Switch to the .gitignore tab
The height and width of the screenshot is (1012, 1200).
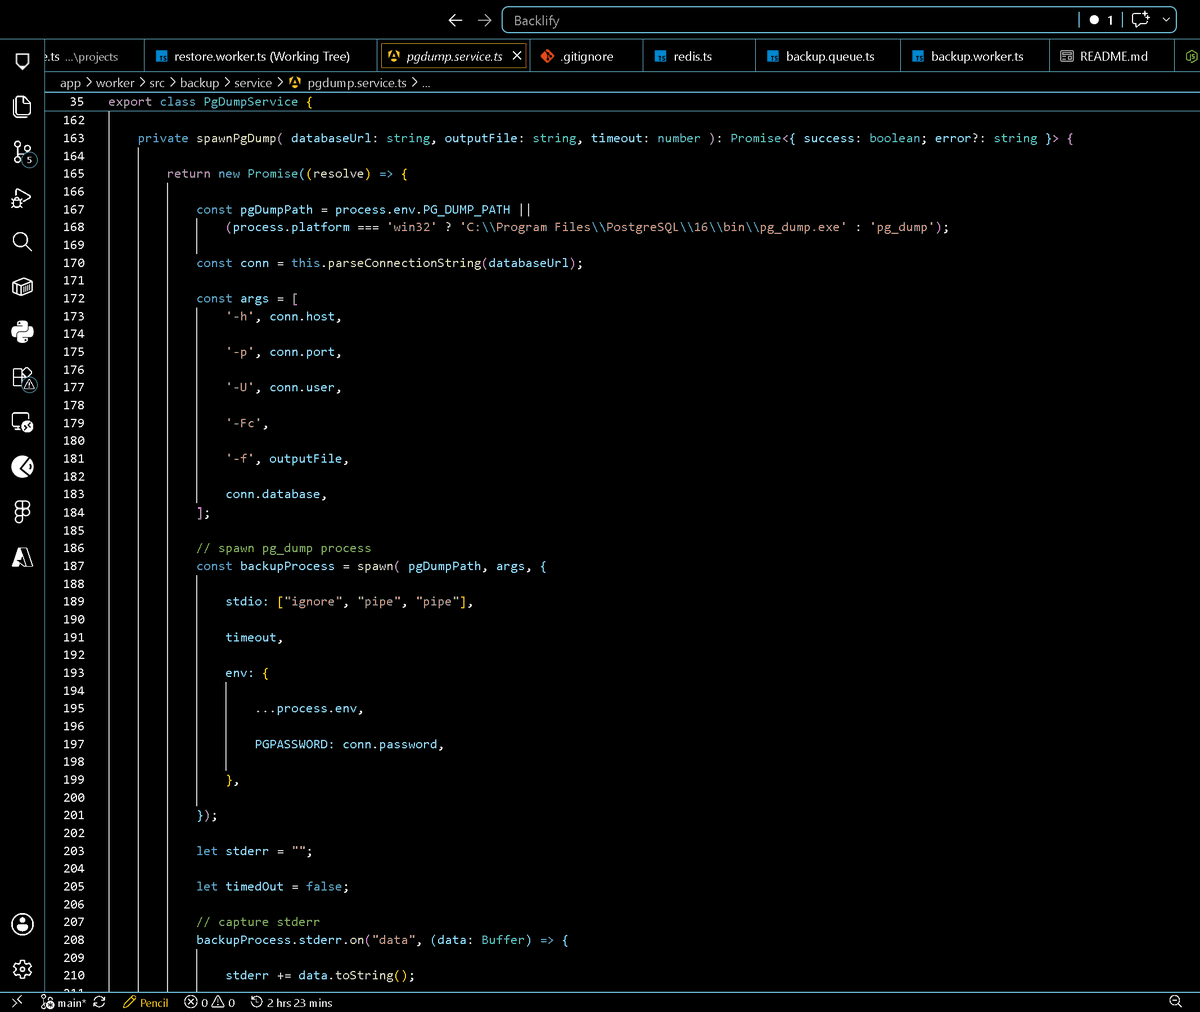point(587,56)
